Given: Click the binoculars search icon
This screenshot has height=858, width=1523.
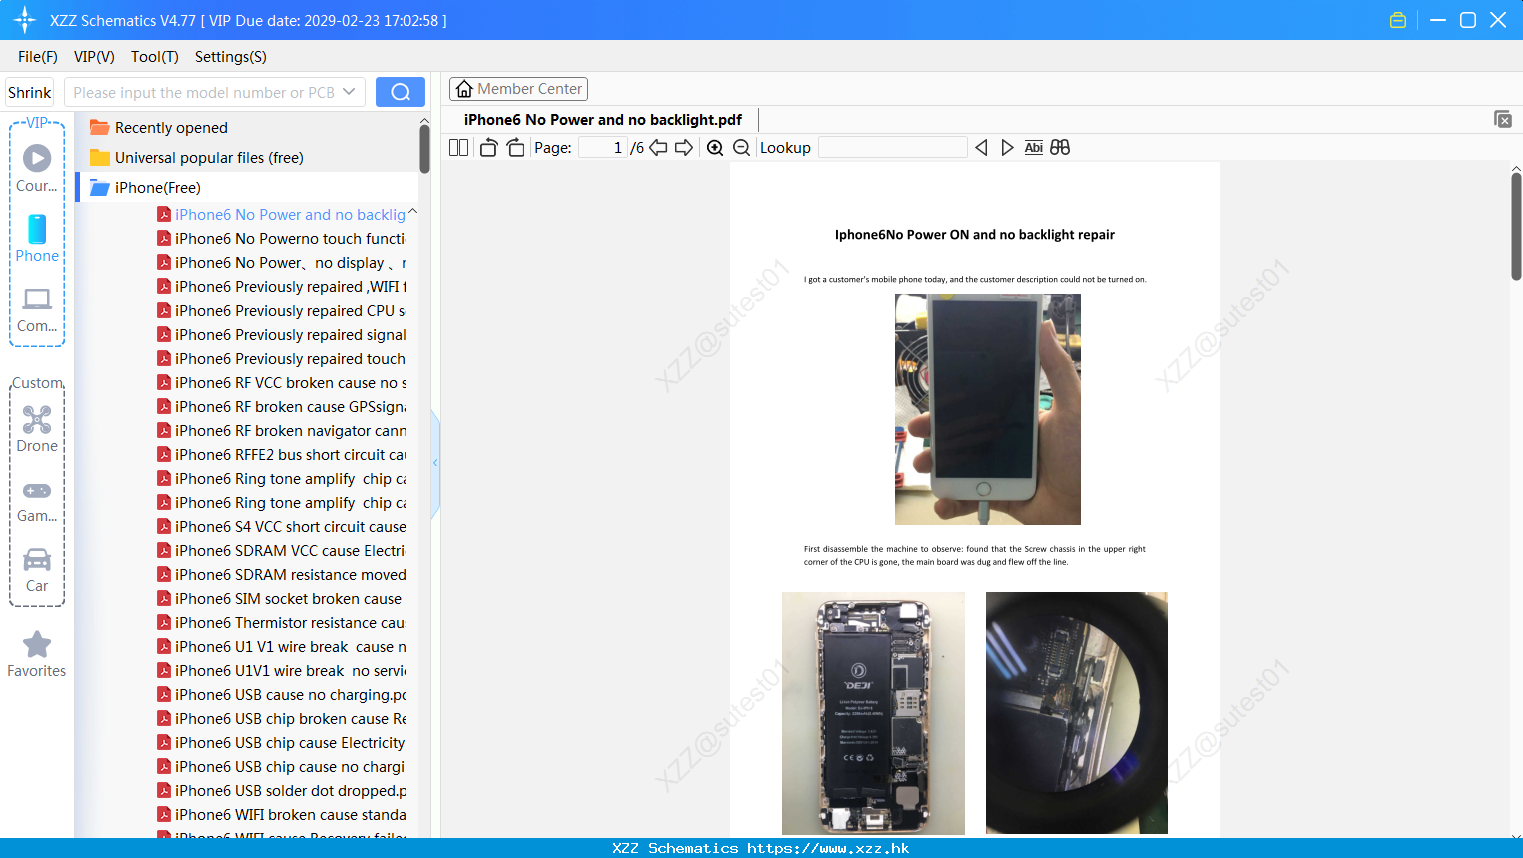Looking at the screenshot, I should click(x=1060, y=148).
